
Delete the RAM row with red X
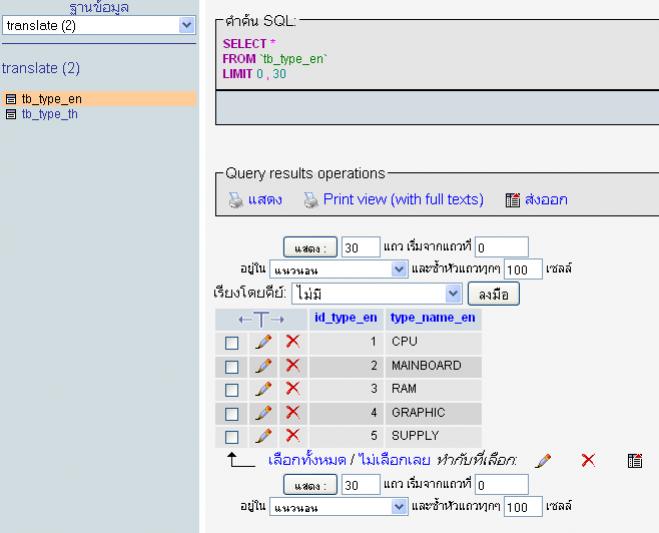pos(293,388)
